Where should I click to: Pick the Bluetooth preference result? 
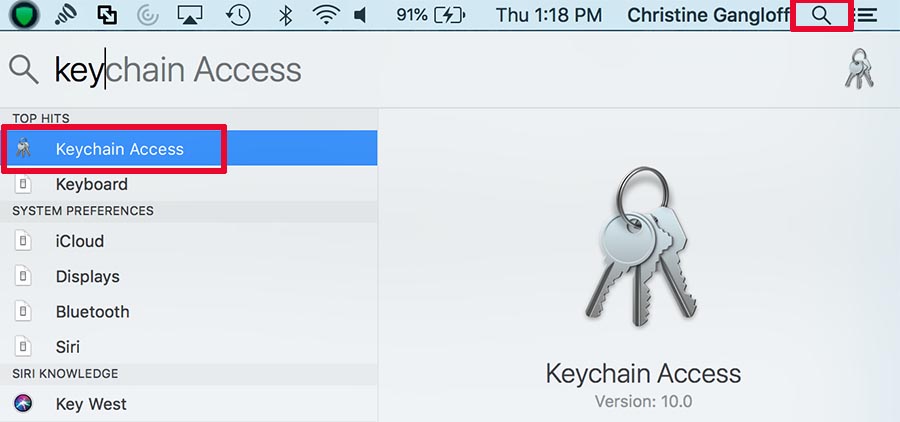(92, 311)
